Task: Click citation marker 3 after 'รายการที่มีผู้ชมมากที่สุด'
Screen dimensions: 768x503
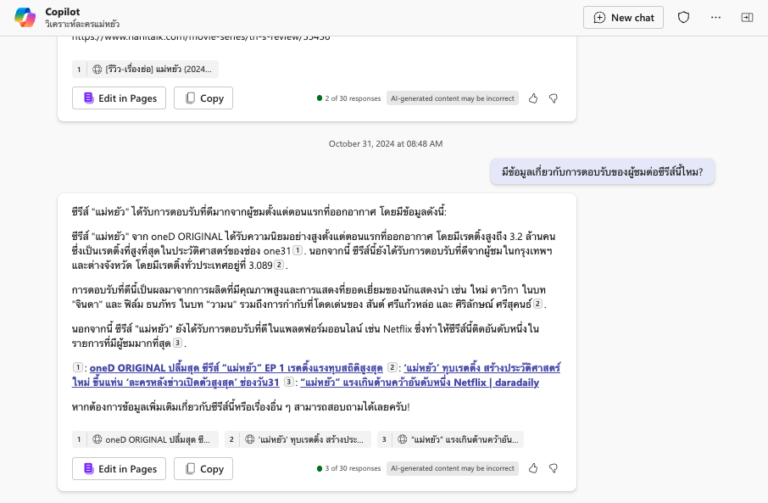Action: pyautogui.click(x=178, y=343)
